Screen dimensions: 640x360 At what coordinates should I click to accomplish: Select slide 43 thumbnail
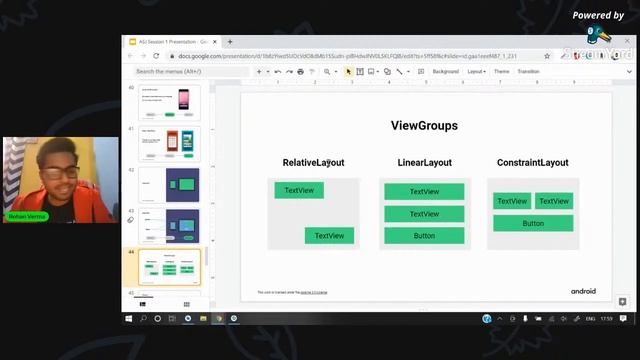pos(169,226)
